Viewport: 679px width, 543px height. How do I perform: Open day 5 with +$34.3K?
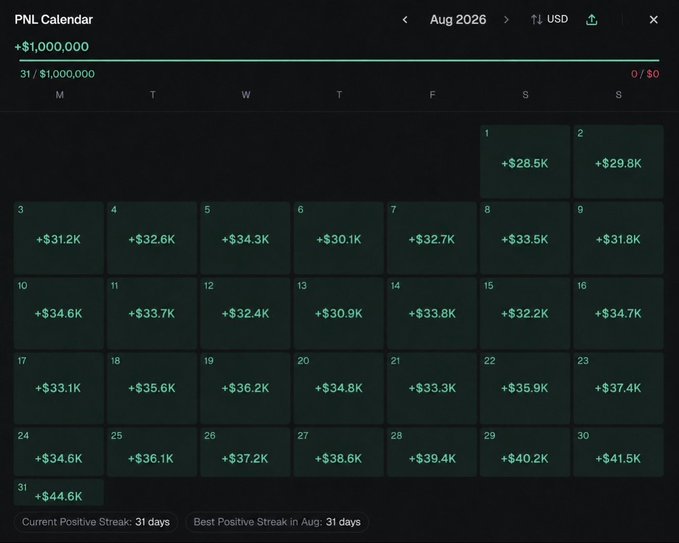tap(245, 238)
